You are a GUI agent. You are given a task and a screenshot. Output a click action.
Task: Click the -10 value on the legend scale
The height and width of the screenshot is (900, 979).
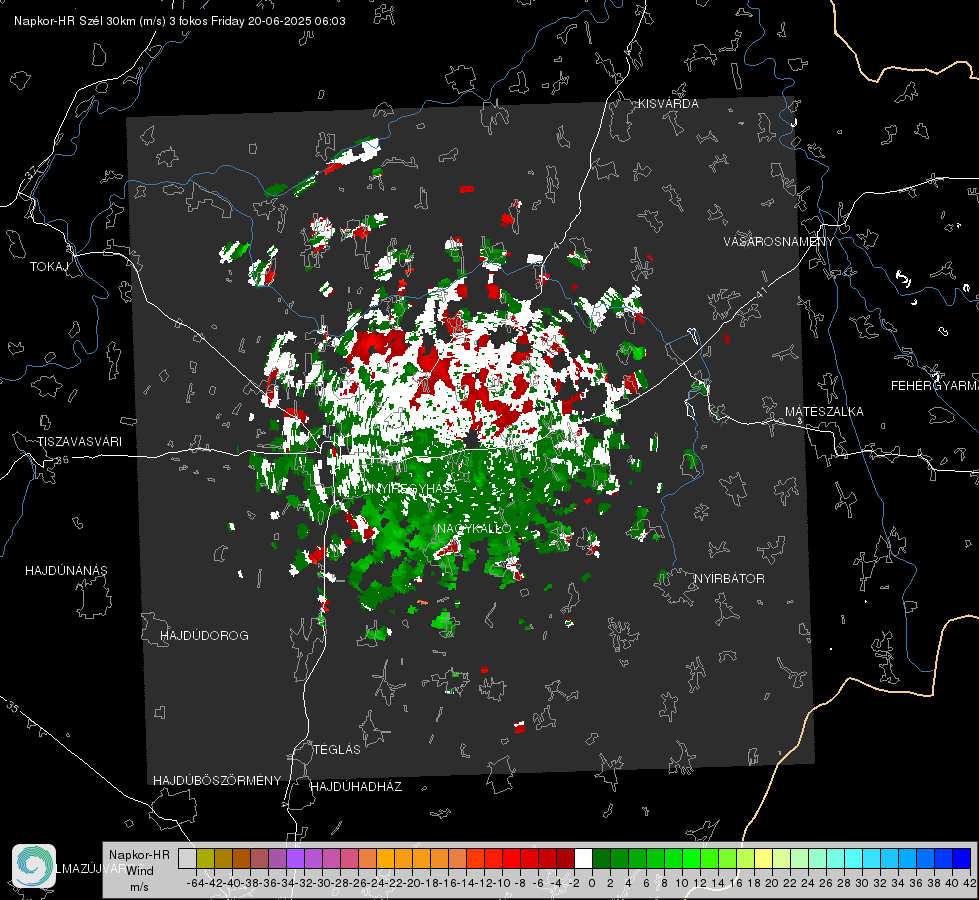501,883
